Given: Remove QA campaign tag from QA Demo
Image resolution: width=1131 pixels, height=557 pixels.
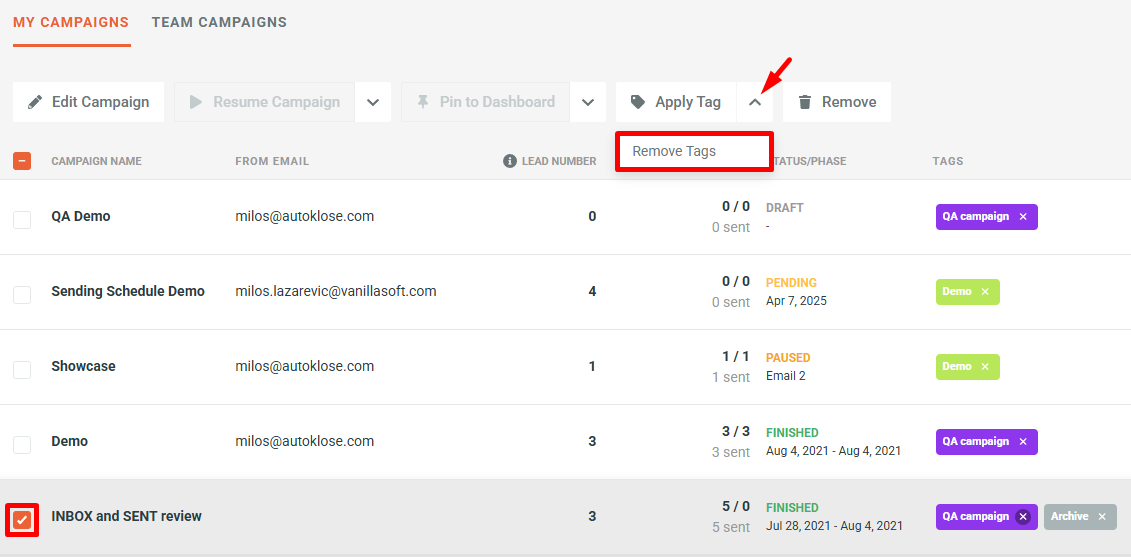Looking at the screenshot, I should click(1022, 217).
